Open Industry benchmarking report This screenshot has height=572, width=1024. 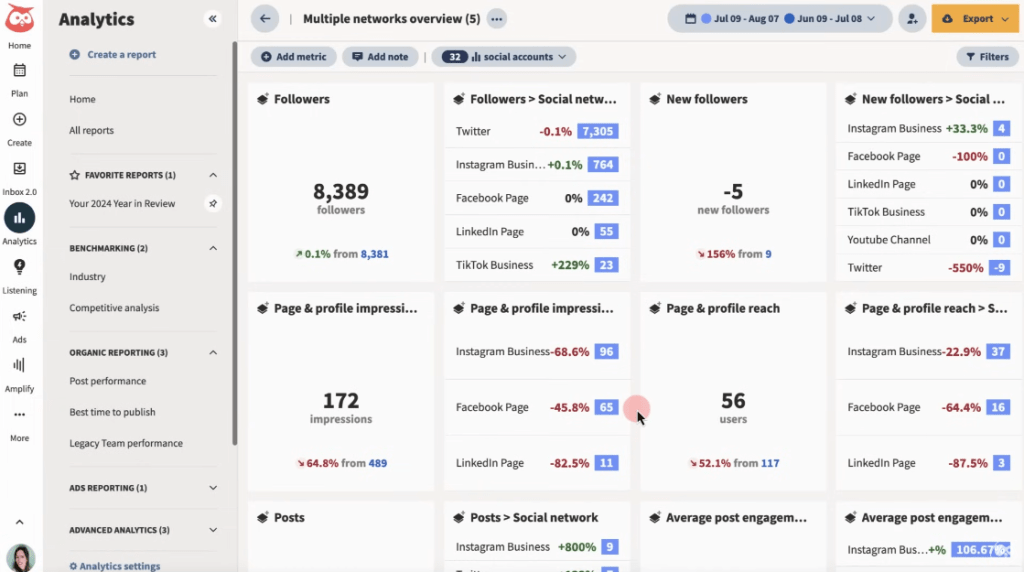(88, 277)
